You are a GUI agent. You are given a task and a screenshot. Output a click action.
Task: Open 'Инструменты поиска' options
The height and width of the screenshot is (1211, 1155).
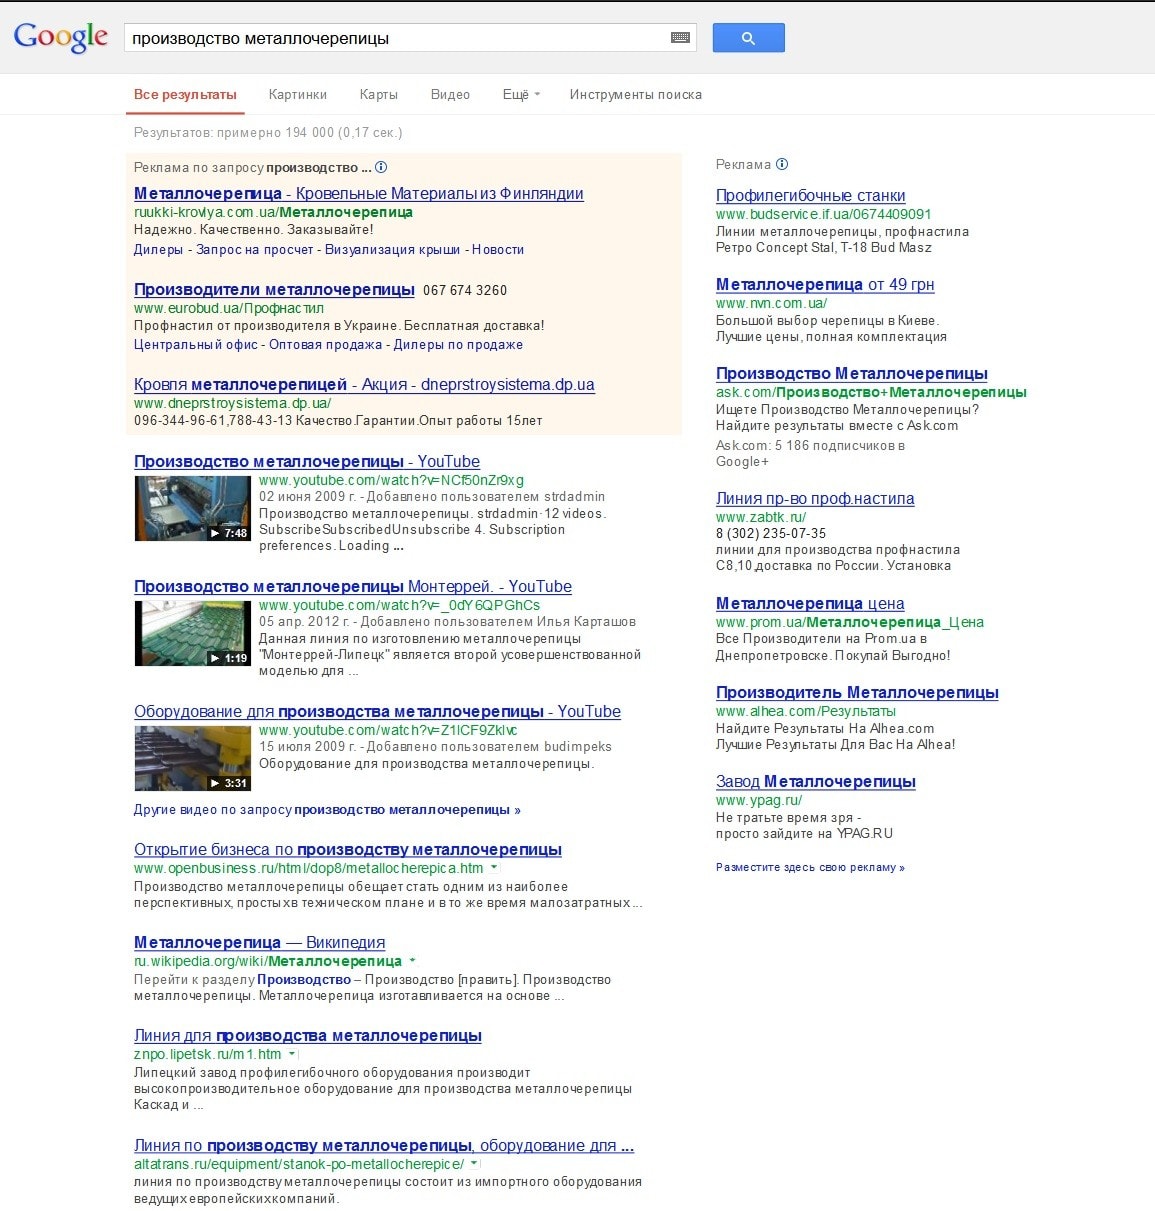pos(635,94)
